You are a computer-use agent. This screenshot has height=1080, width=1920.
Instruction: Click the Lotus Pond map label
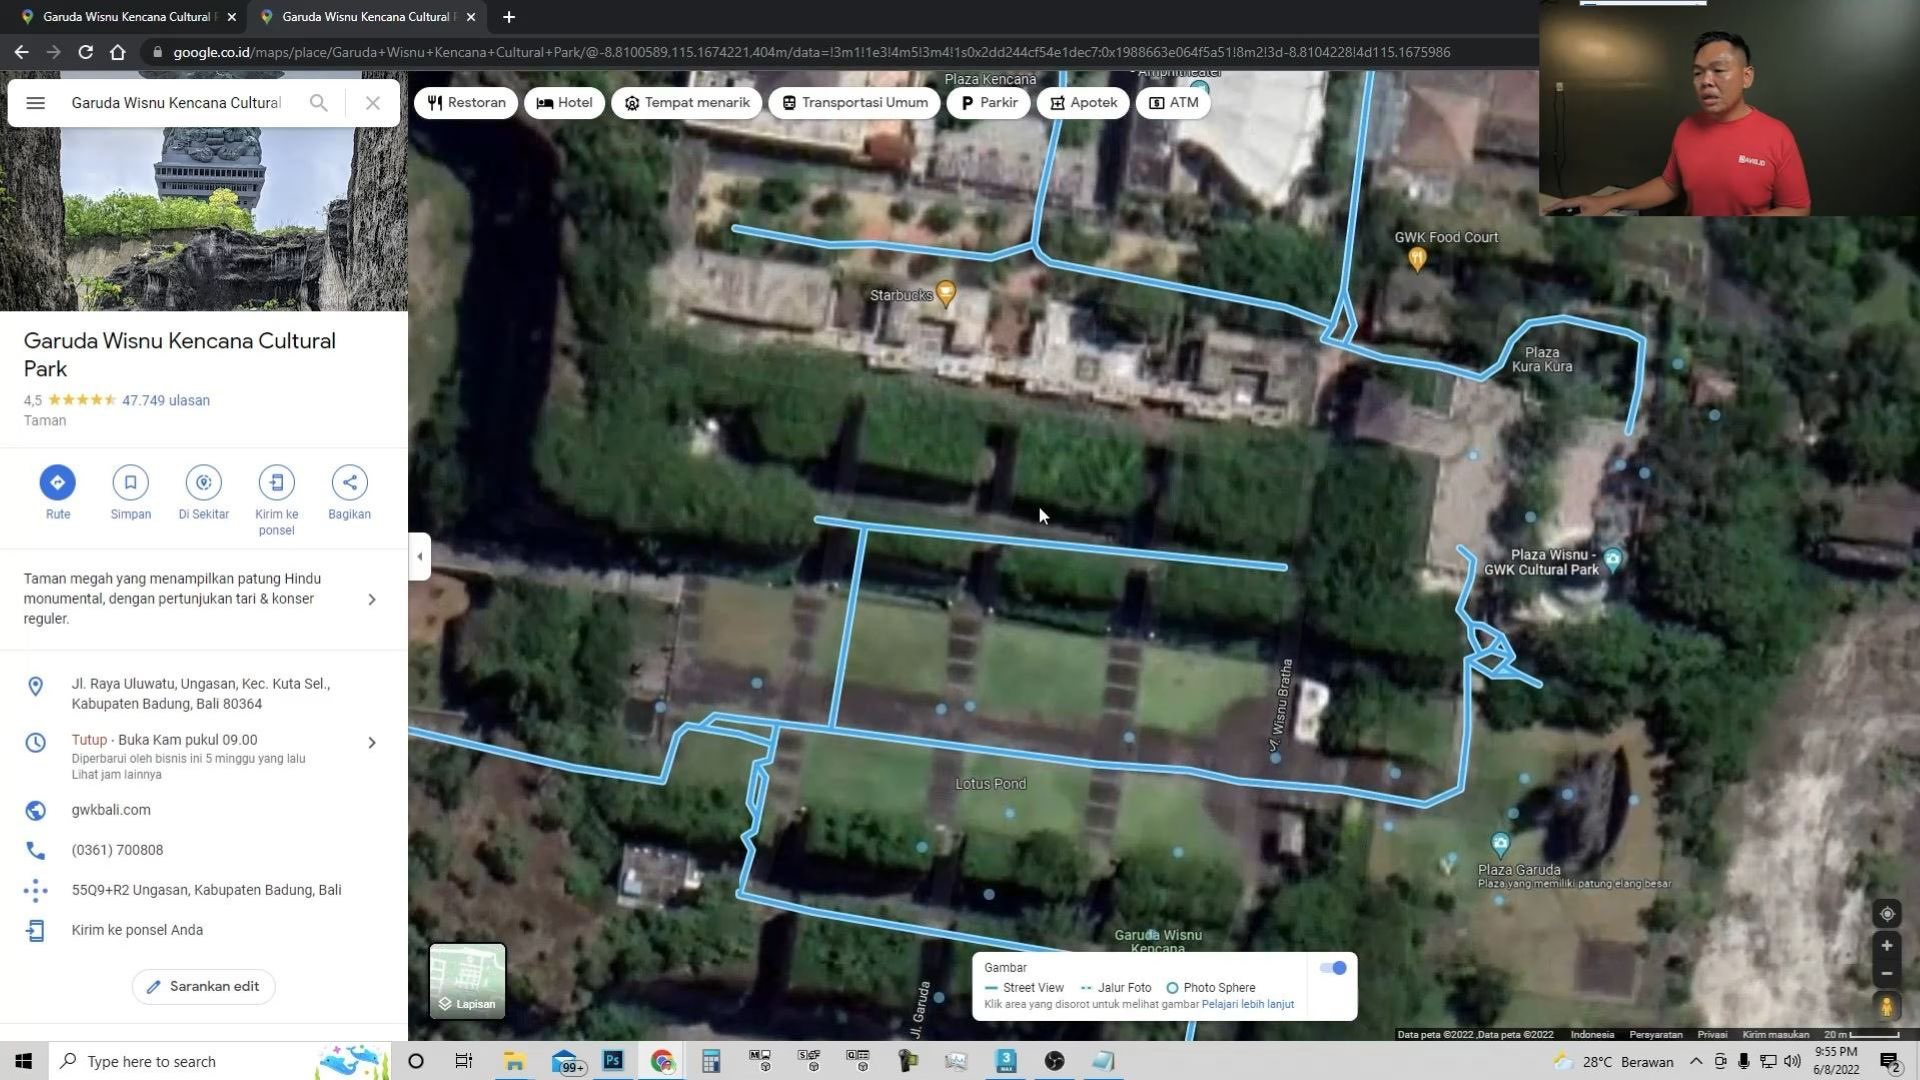pyautogui.click(x=990, y=784)
